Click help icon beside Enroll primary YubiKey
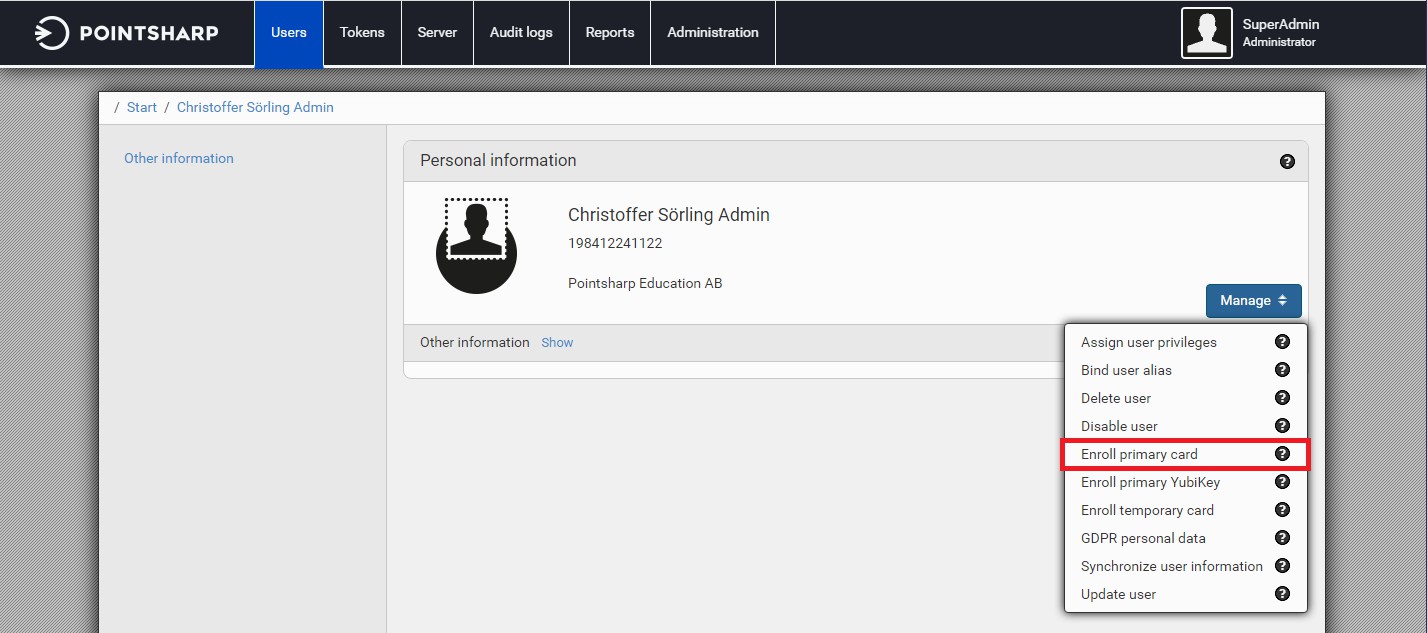 tap(1282, 482)
